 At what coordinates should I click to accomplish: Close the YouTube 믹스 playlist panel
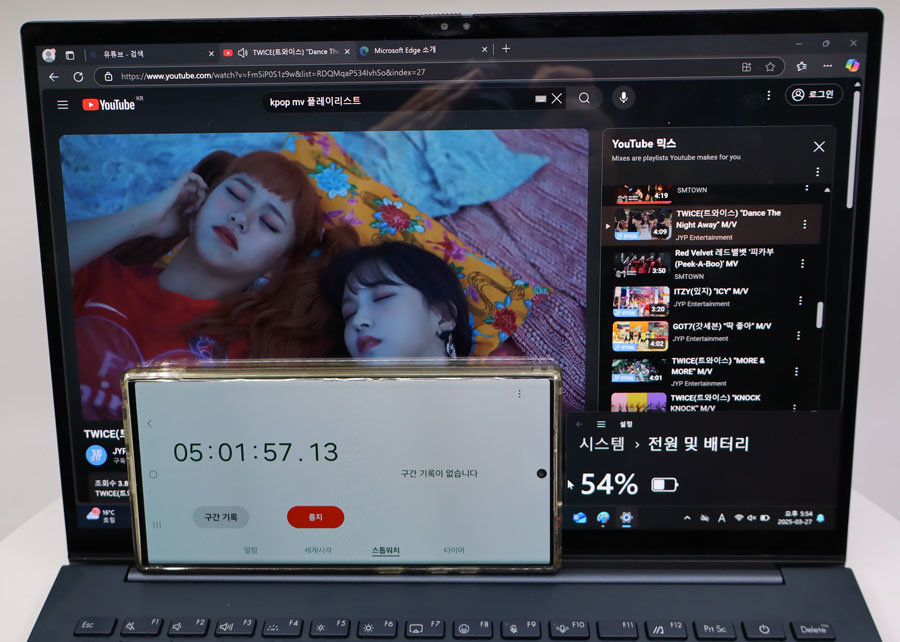point(819,147)
